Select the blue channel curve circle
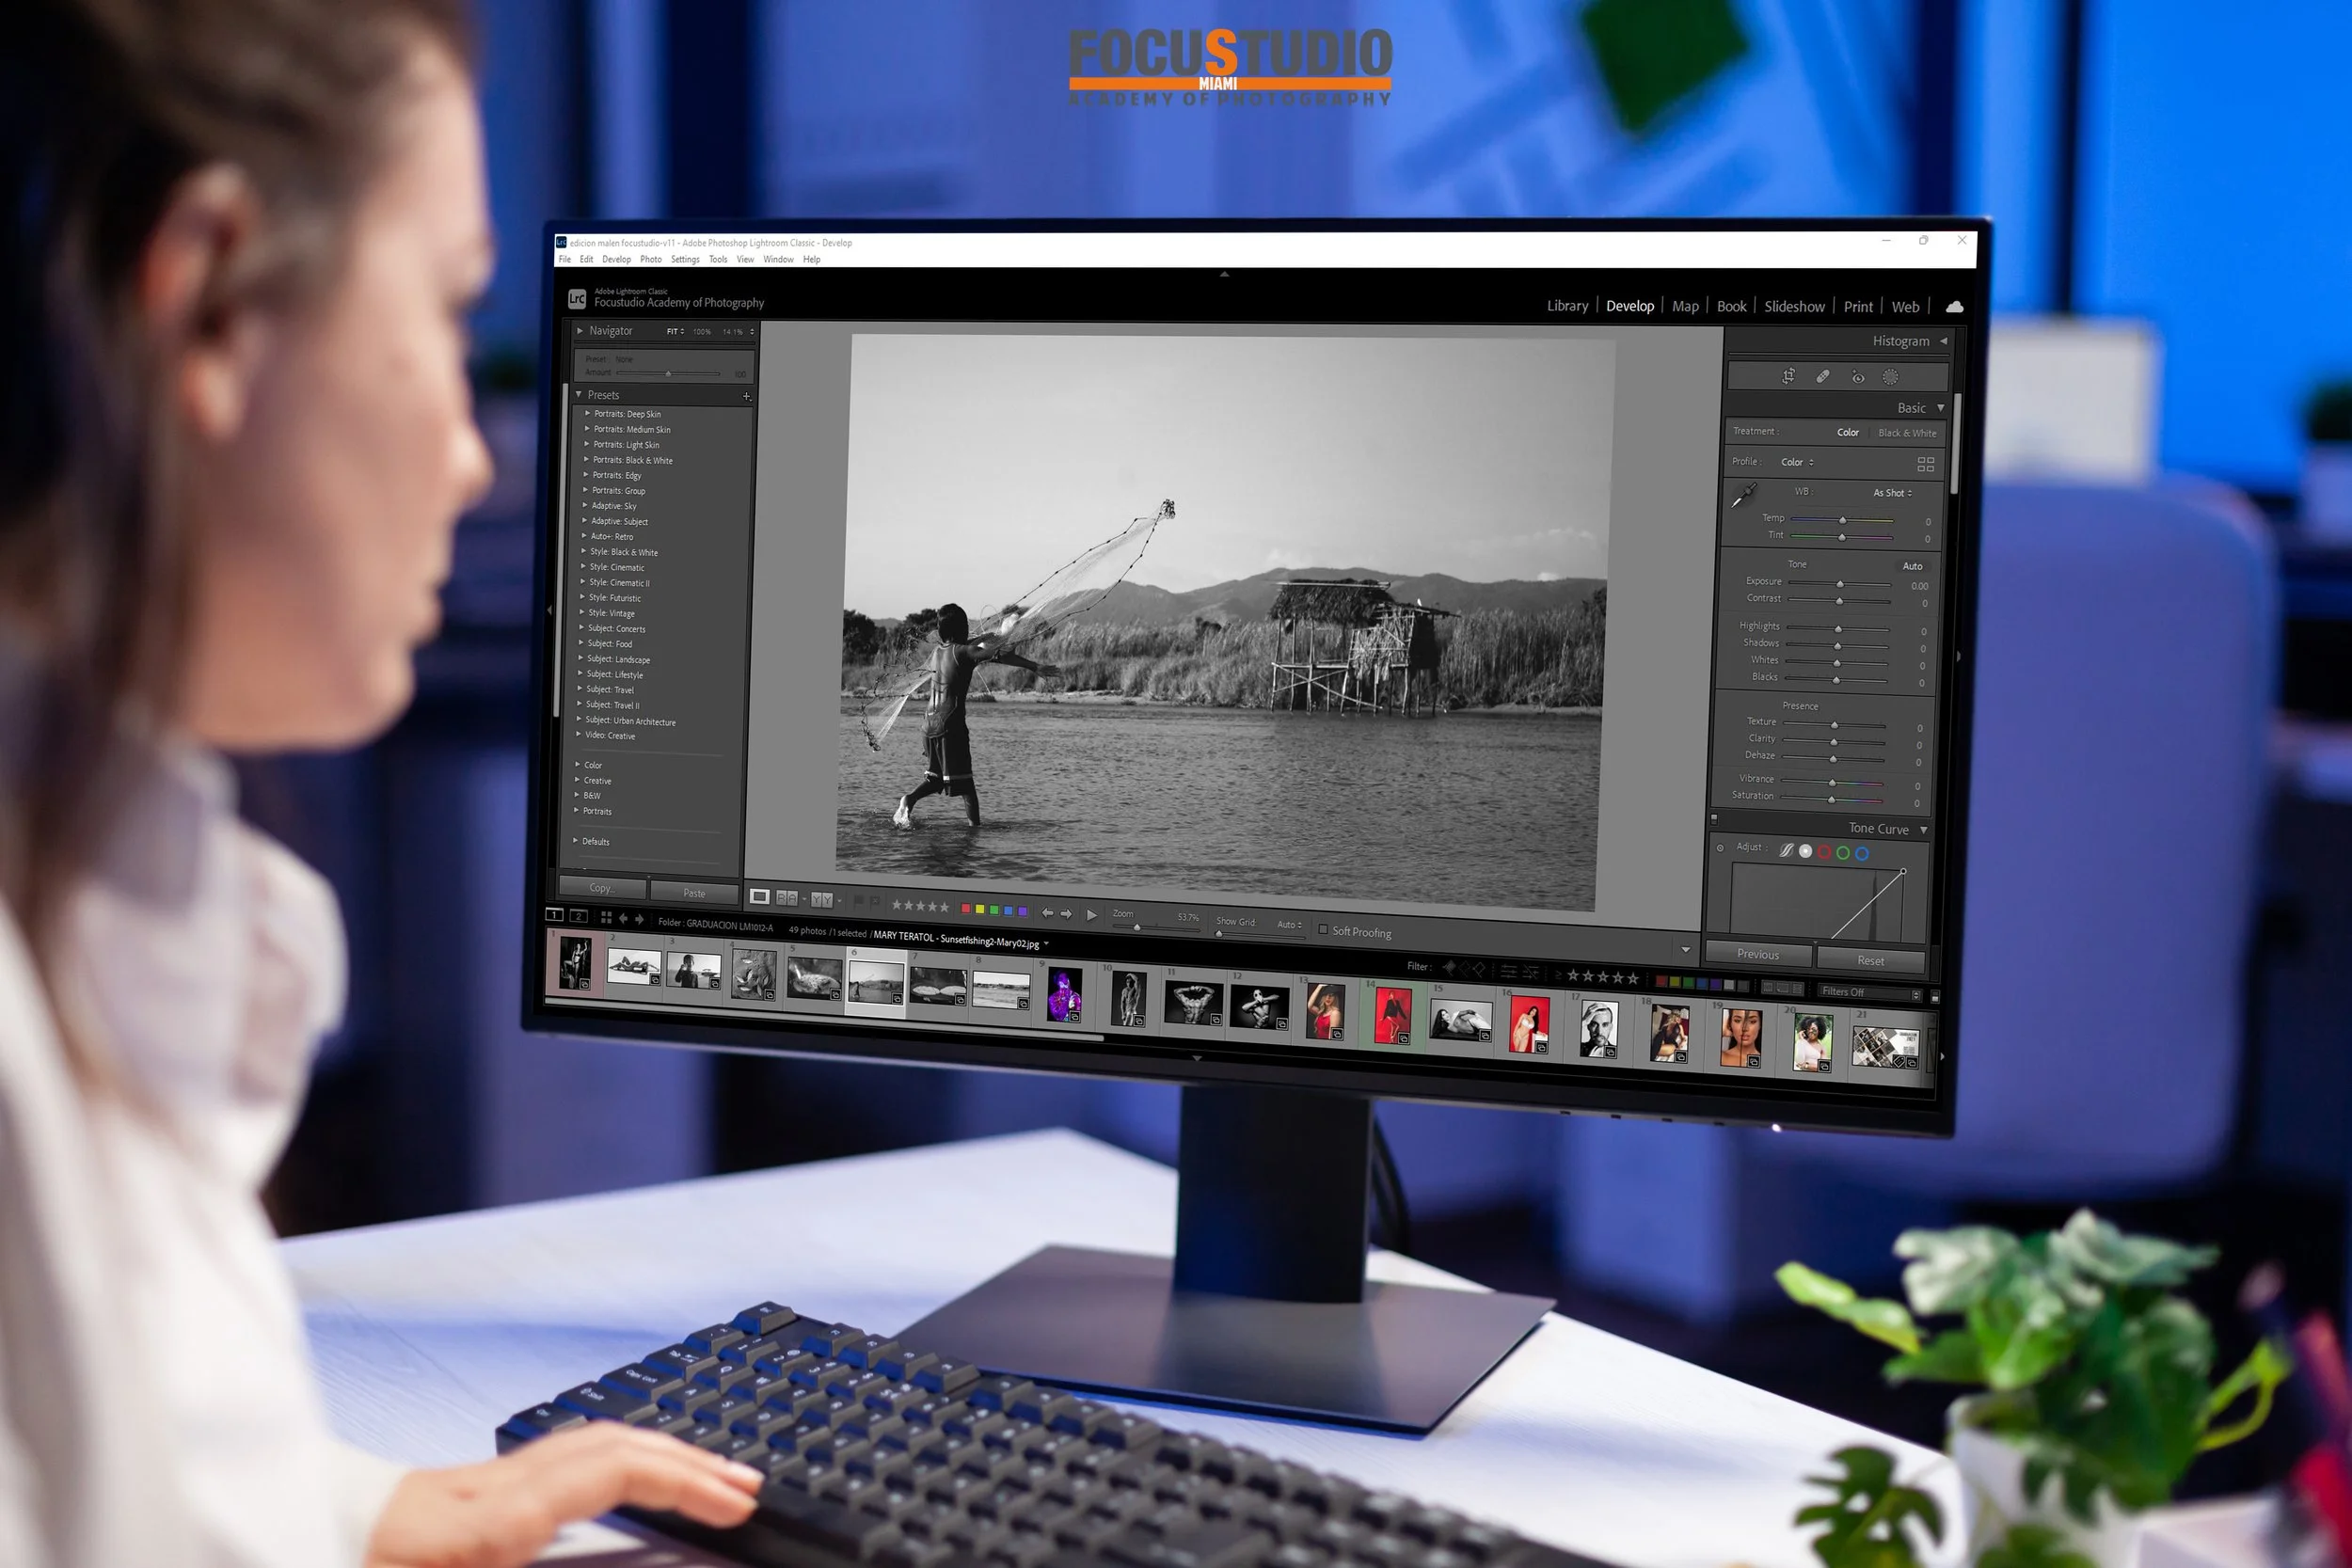This screenshot has width=2352, height=1568. click(1862, 853)
